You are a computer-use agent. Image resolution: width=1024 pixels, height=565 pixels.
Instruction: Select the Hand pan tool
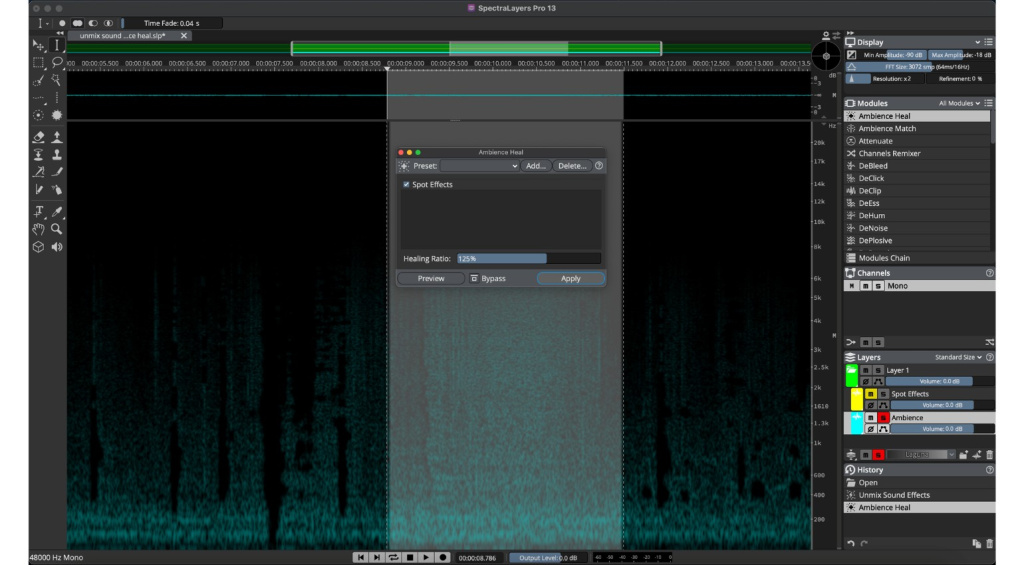coord(39,229)
